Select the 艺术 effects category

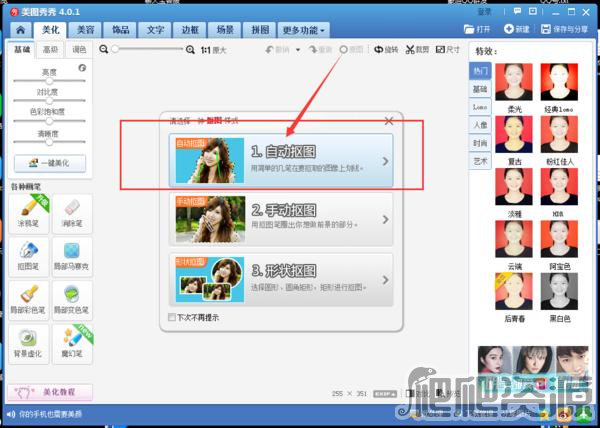(x=480, y=161)
